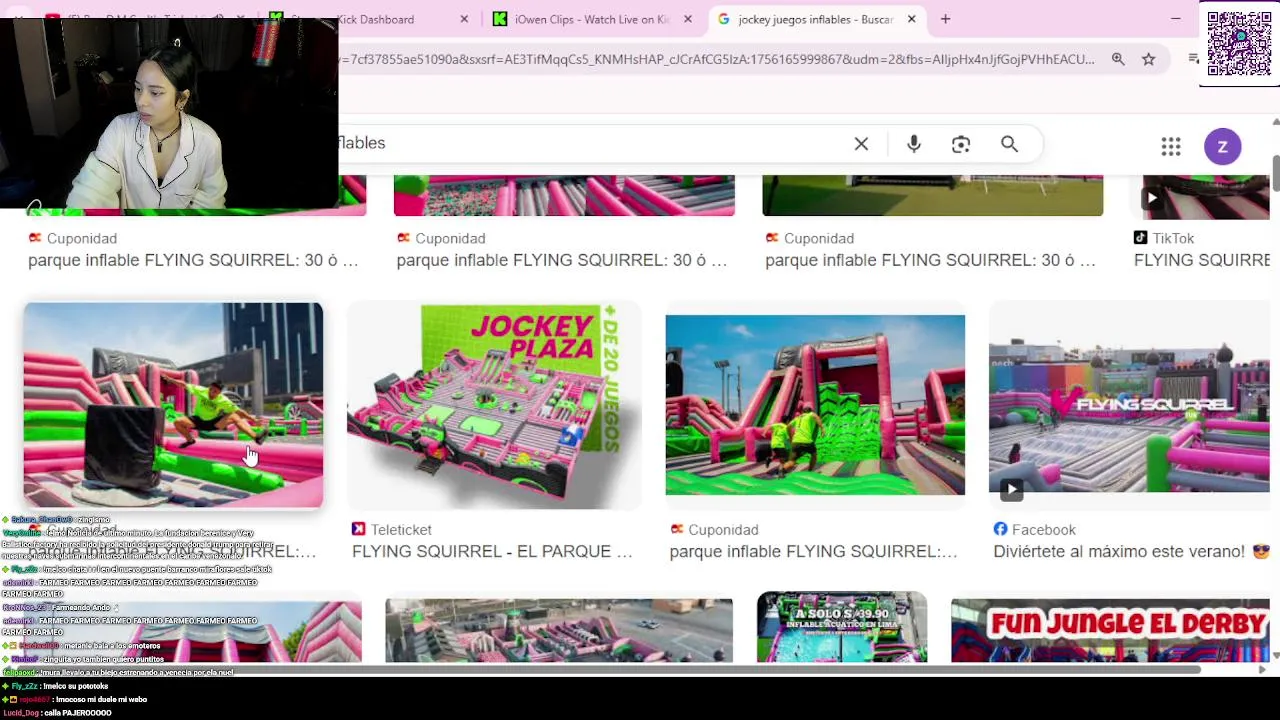Open the person jumping over black box image

174,406
